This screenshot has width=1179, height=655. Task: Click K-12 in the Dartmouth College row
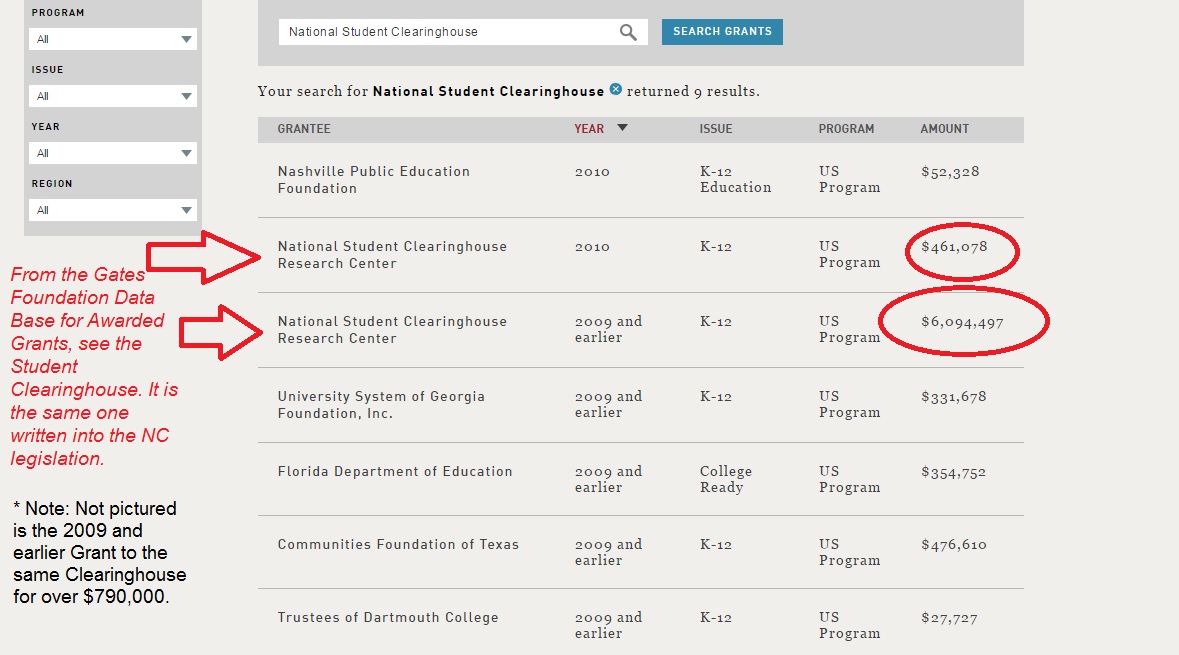(715, 617)
